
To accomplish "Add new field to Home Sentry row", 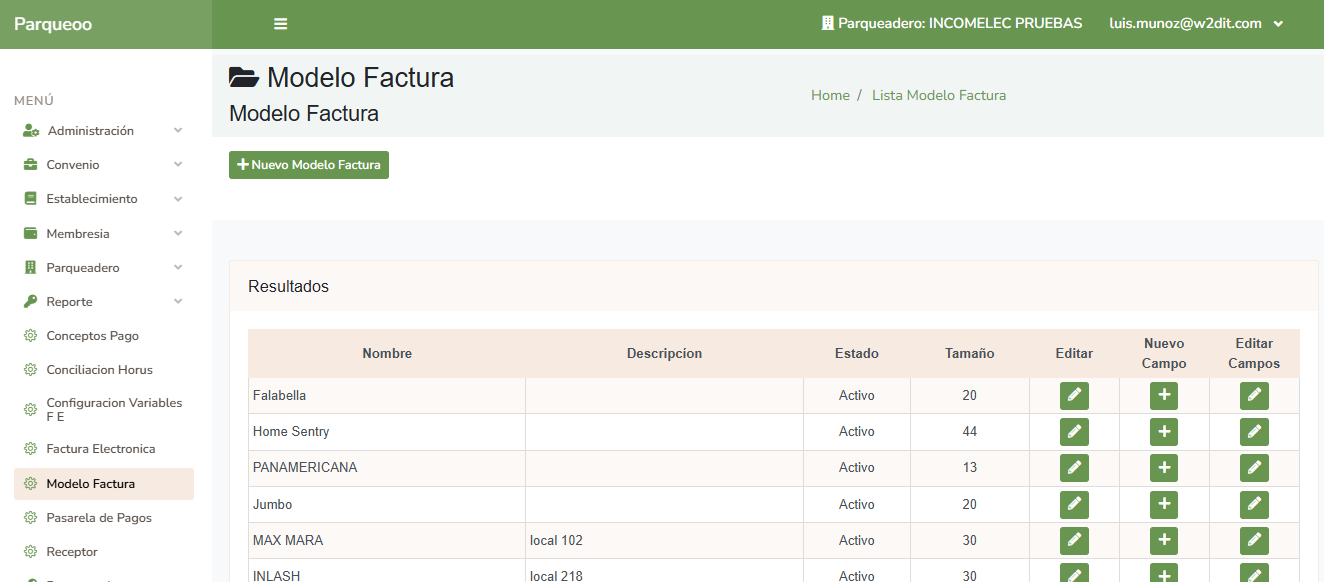I will tap(1163, 432).
